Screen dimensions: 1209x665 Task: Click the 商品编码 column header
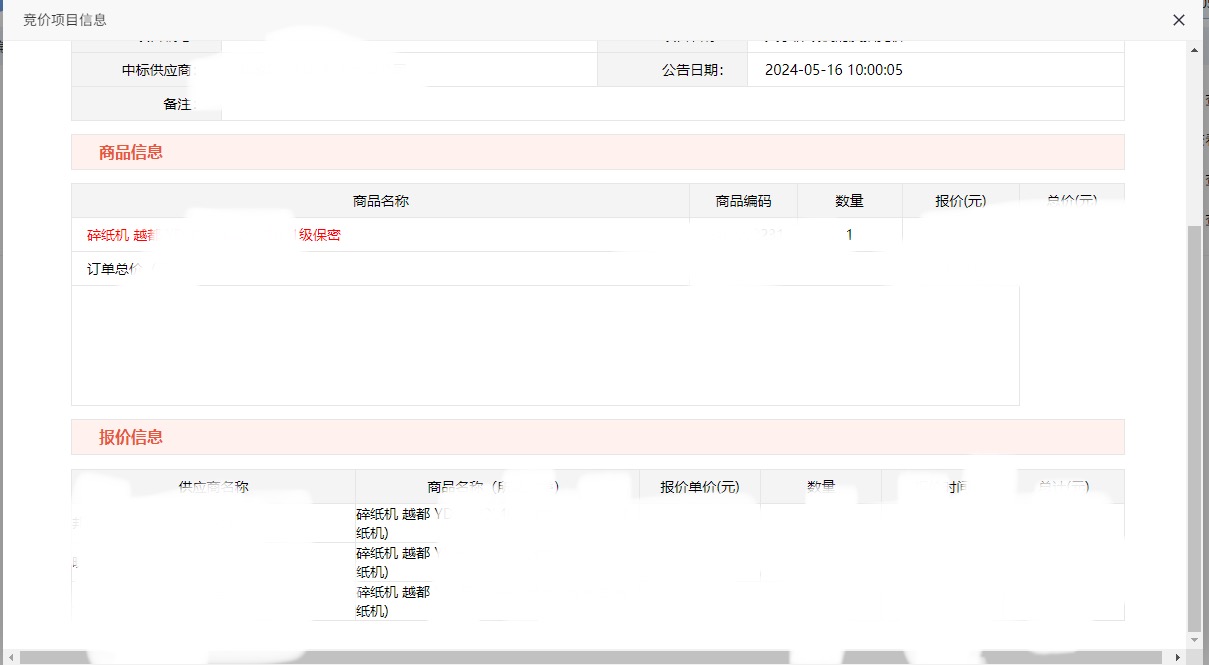[743, 201]
